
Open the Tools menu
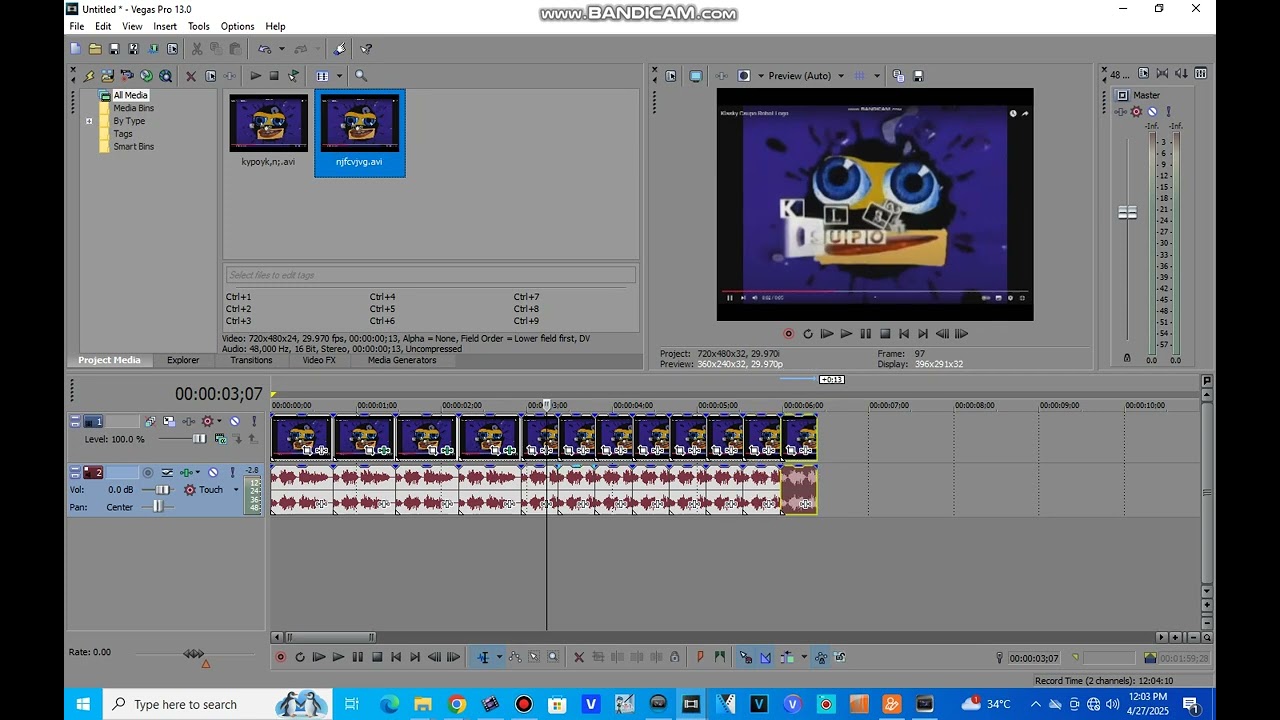pos(199,26)
